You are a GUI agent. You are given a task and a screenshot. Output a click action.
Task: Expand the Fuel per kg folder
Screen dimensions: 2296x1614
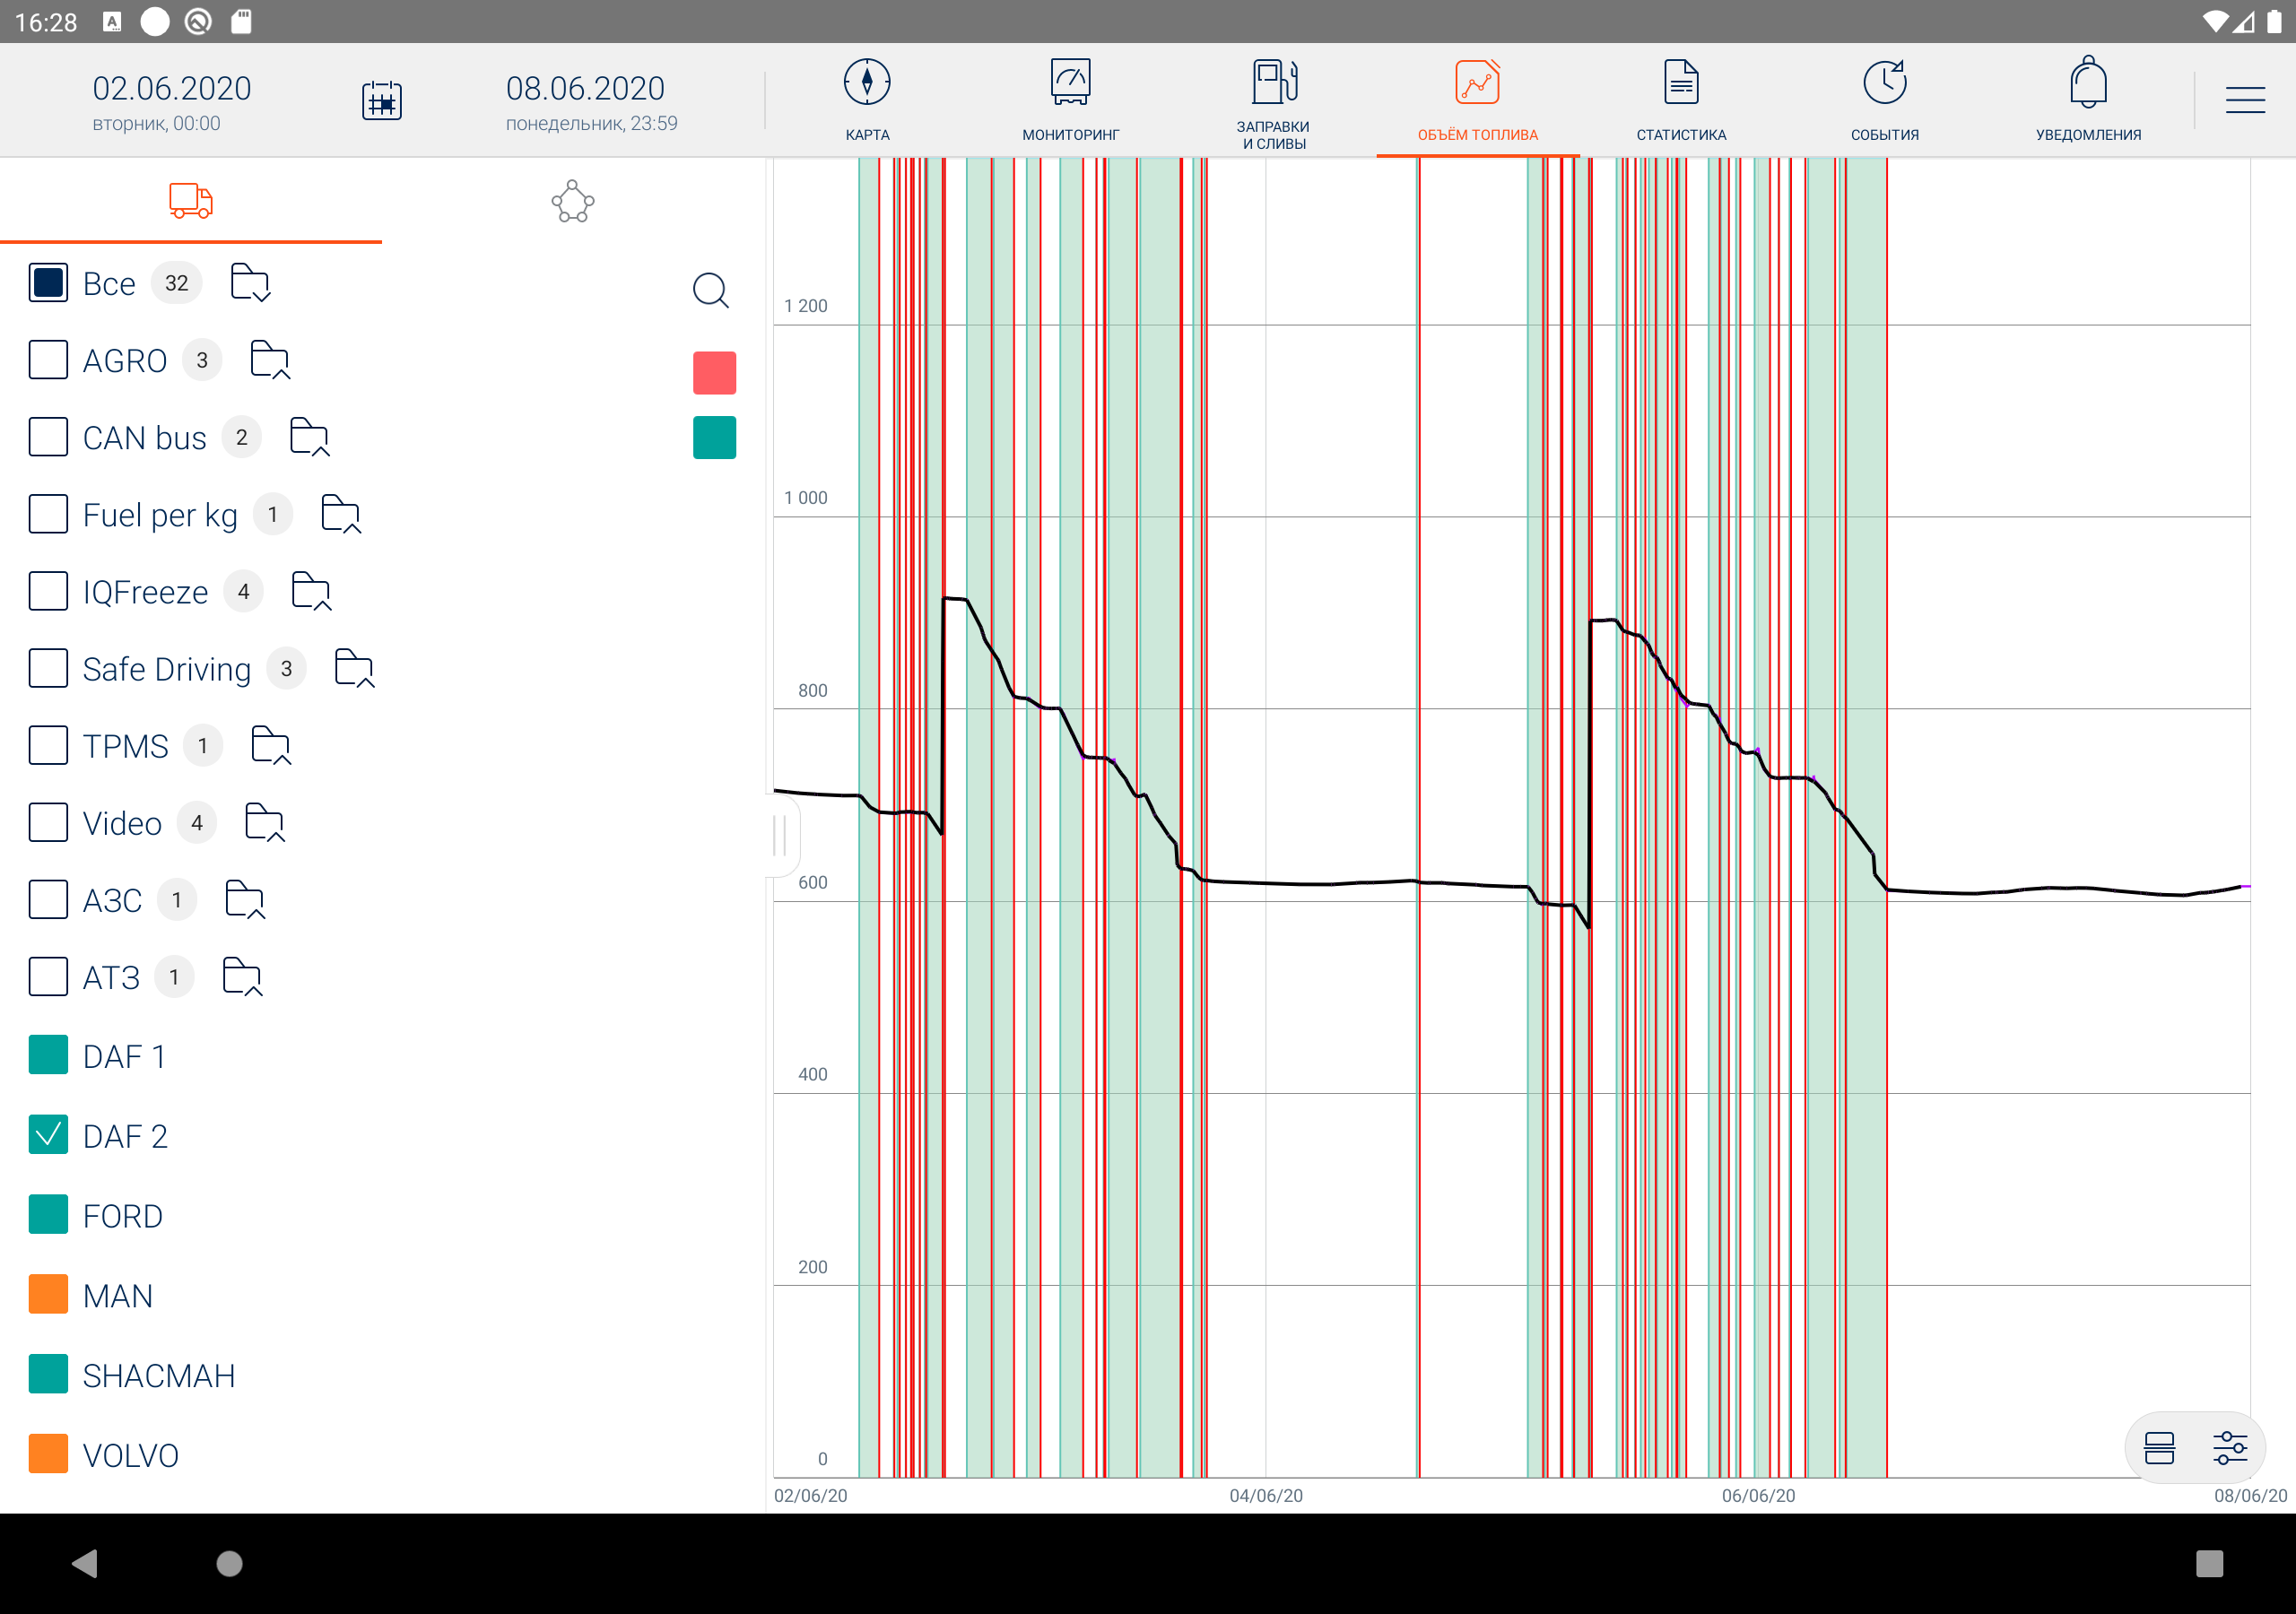[x=341, y=514]
